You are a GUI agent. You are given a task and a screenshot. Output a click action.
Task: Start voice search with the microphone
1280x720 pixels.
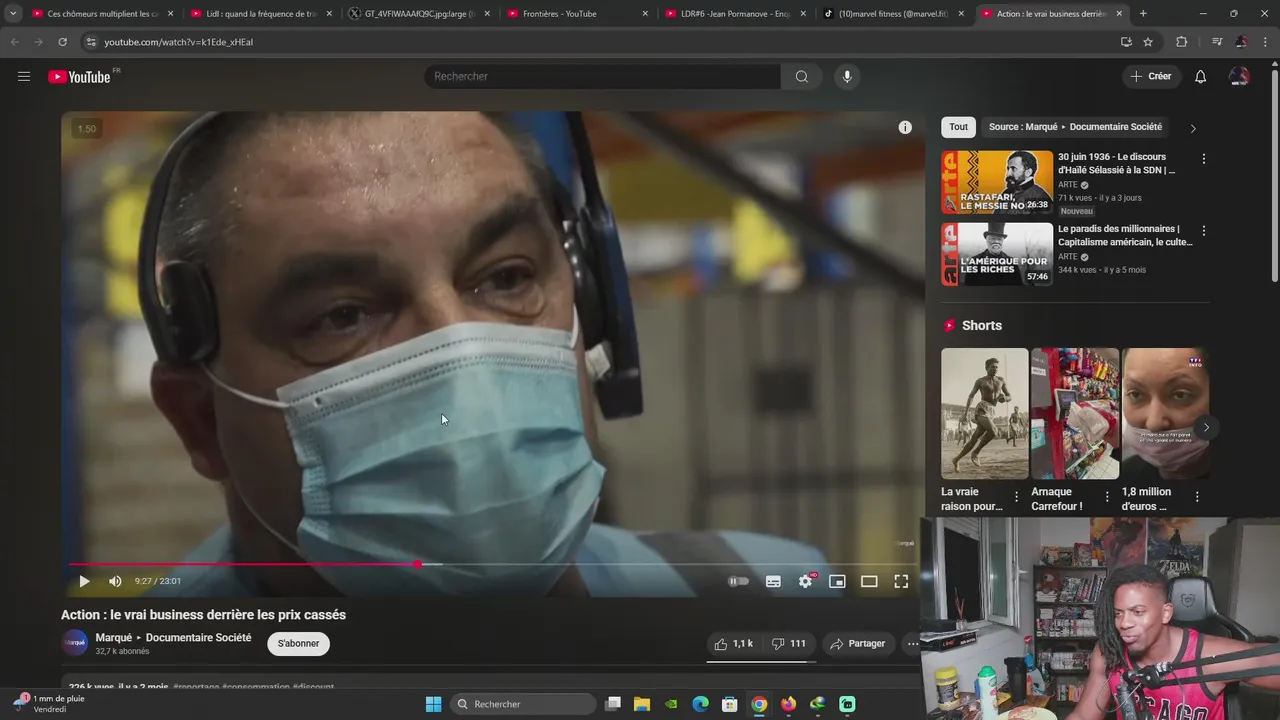[847, 76]
